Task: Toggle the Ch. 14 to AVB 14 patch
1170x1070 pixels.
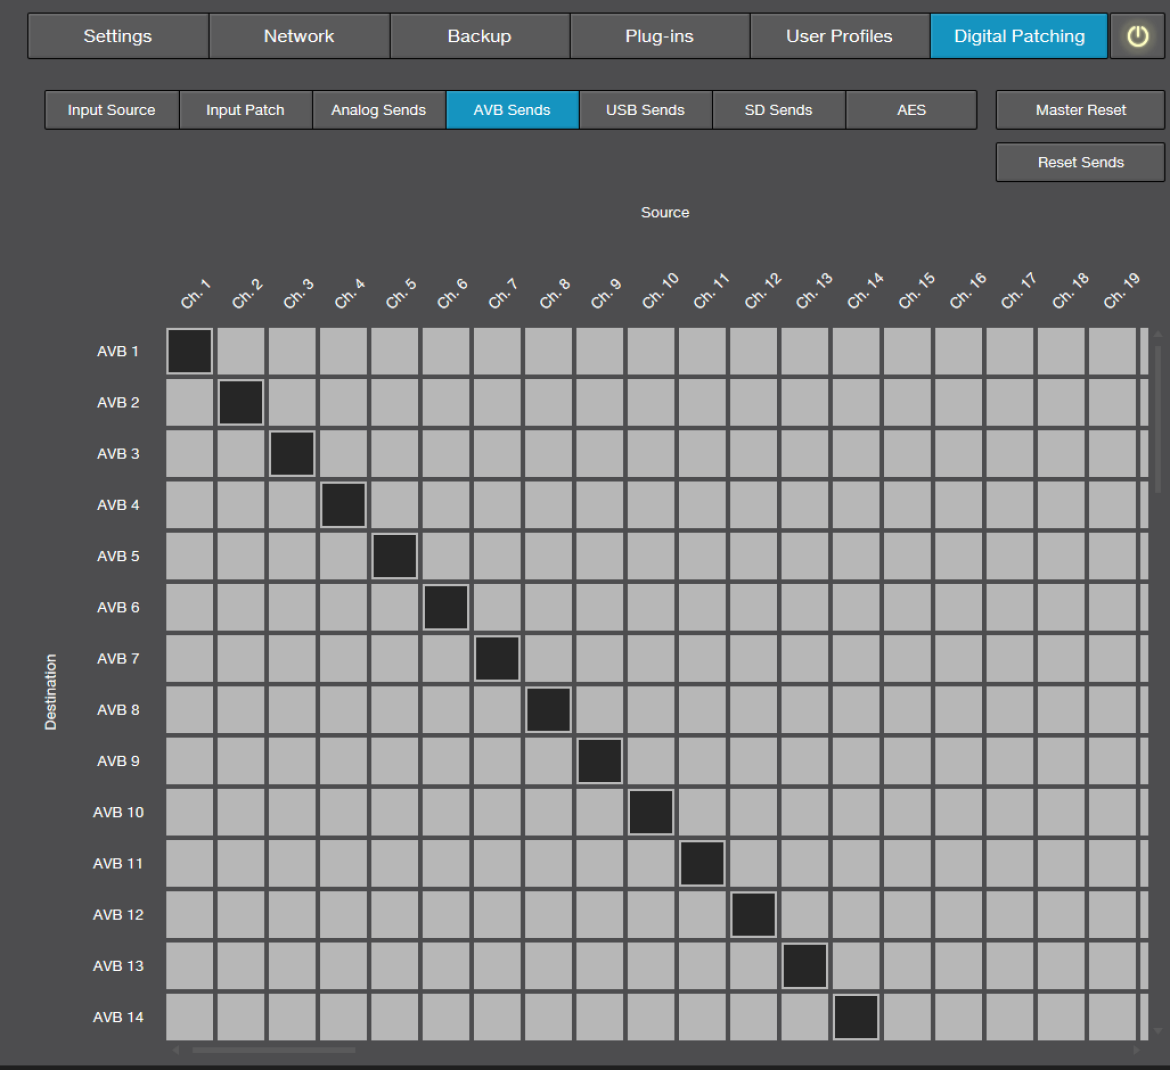Action: point(856,1017)
